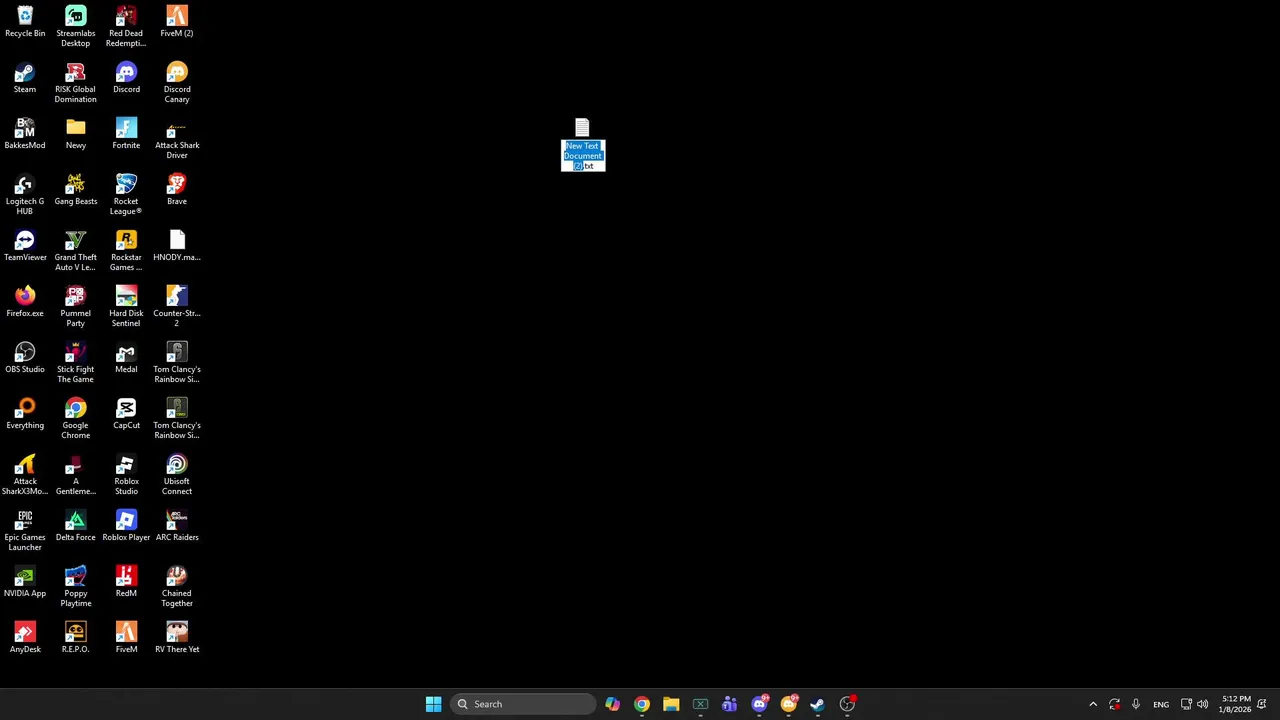Open Google Chrome from the taskbar
Screen dimensions: 1280x720
(642, 704)
